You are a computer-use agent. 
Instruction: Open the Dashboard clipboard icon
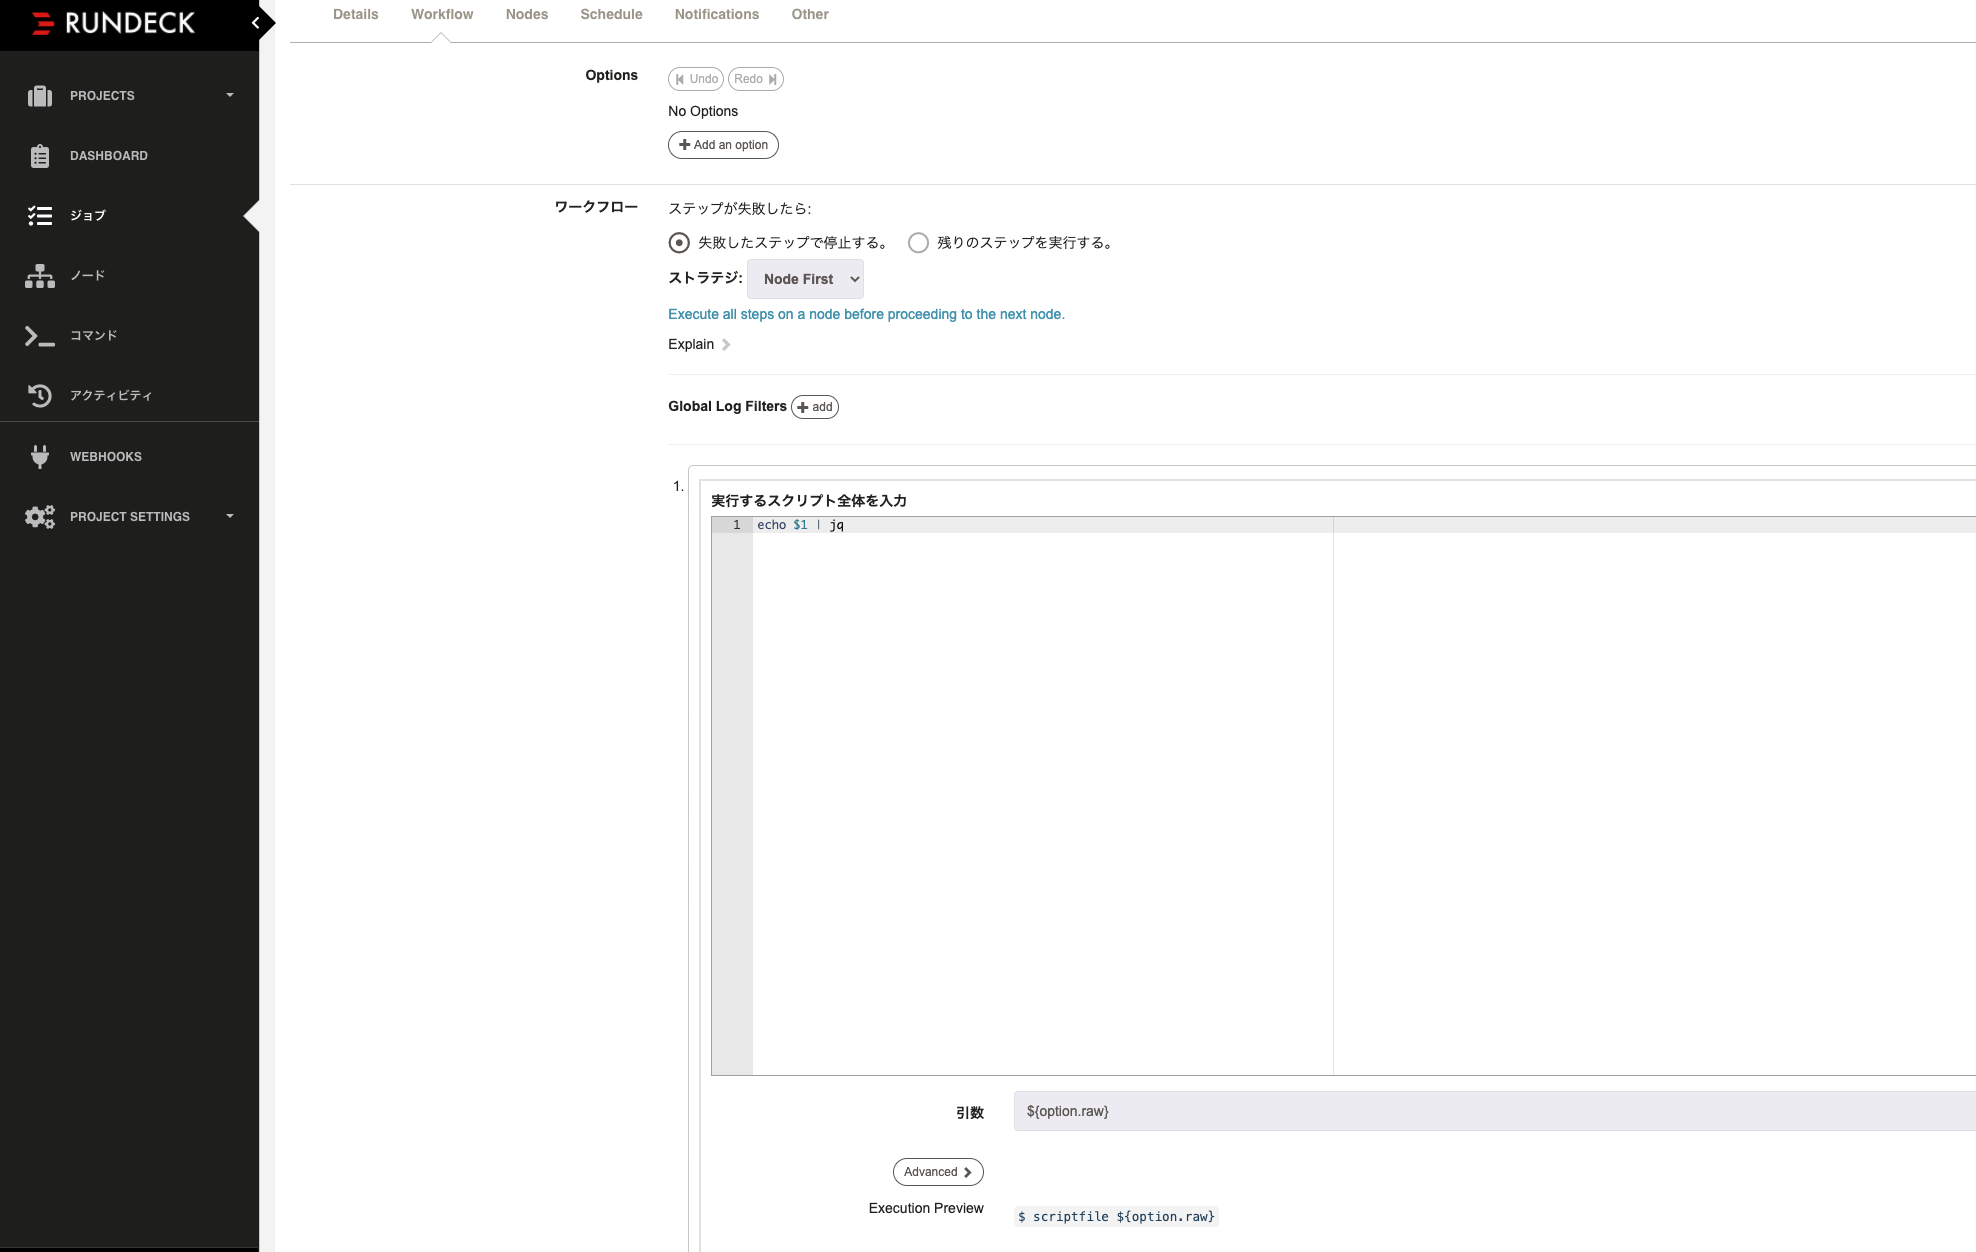click(40, 156)
